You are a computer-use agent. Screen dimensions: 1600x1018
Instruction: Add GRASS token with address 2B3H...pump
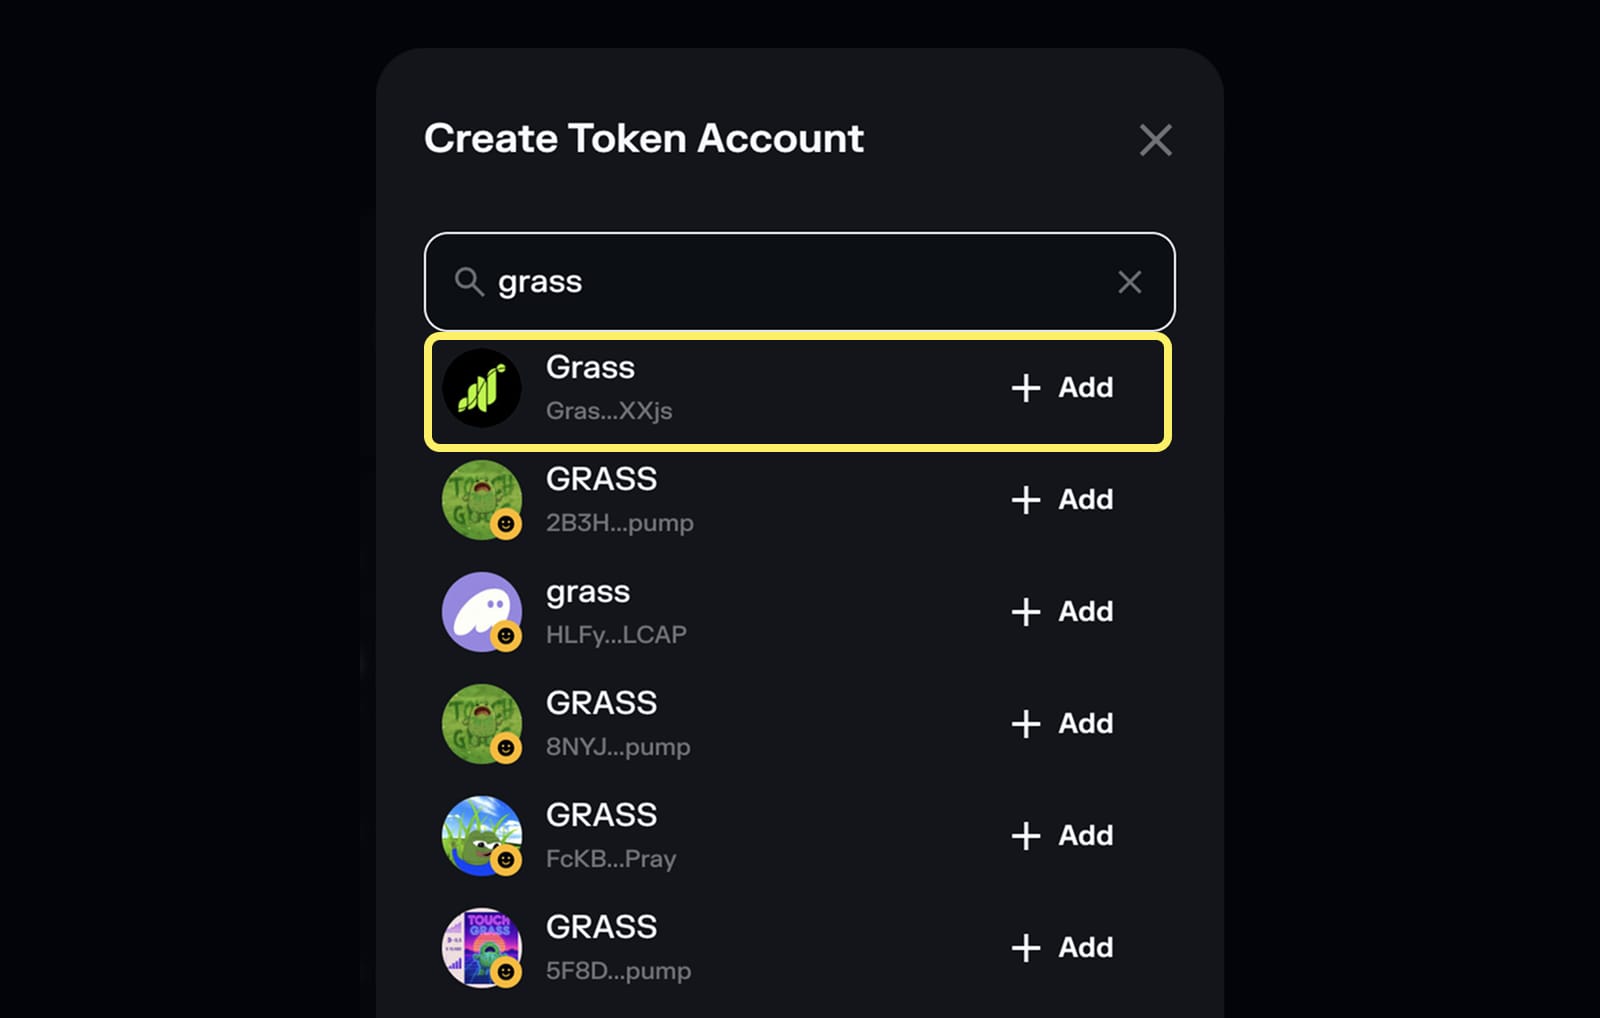pyautogui.click(x=1063, y=500)
